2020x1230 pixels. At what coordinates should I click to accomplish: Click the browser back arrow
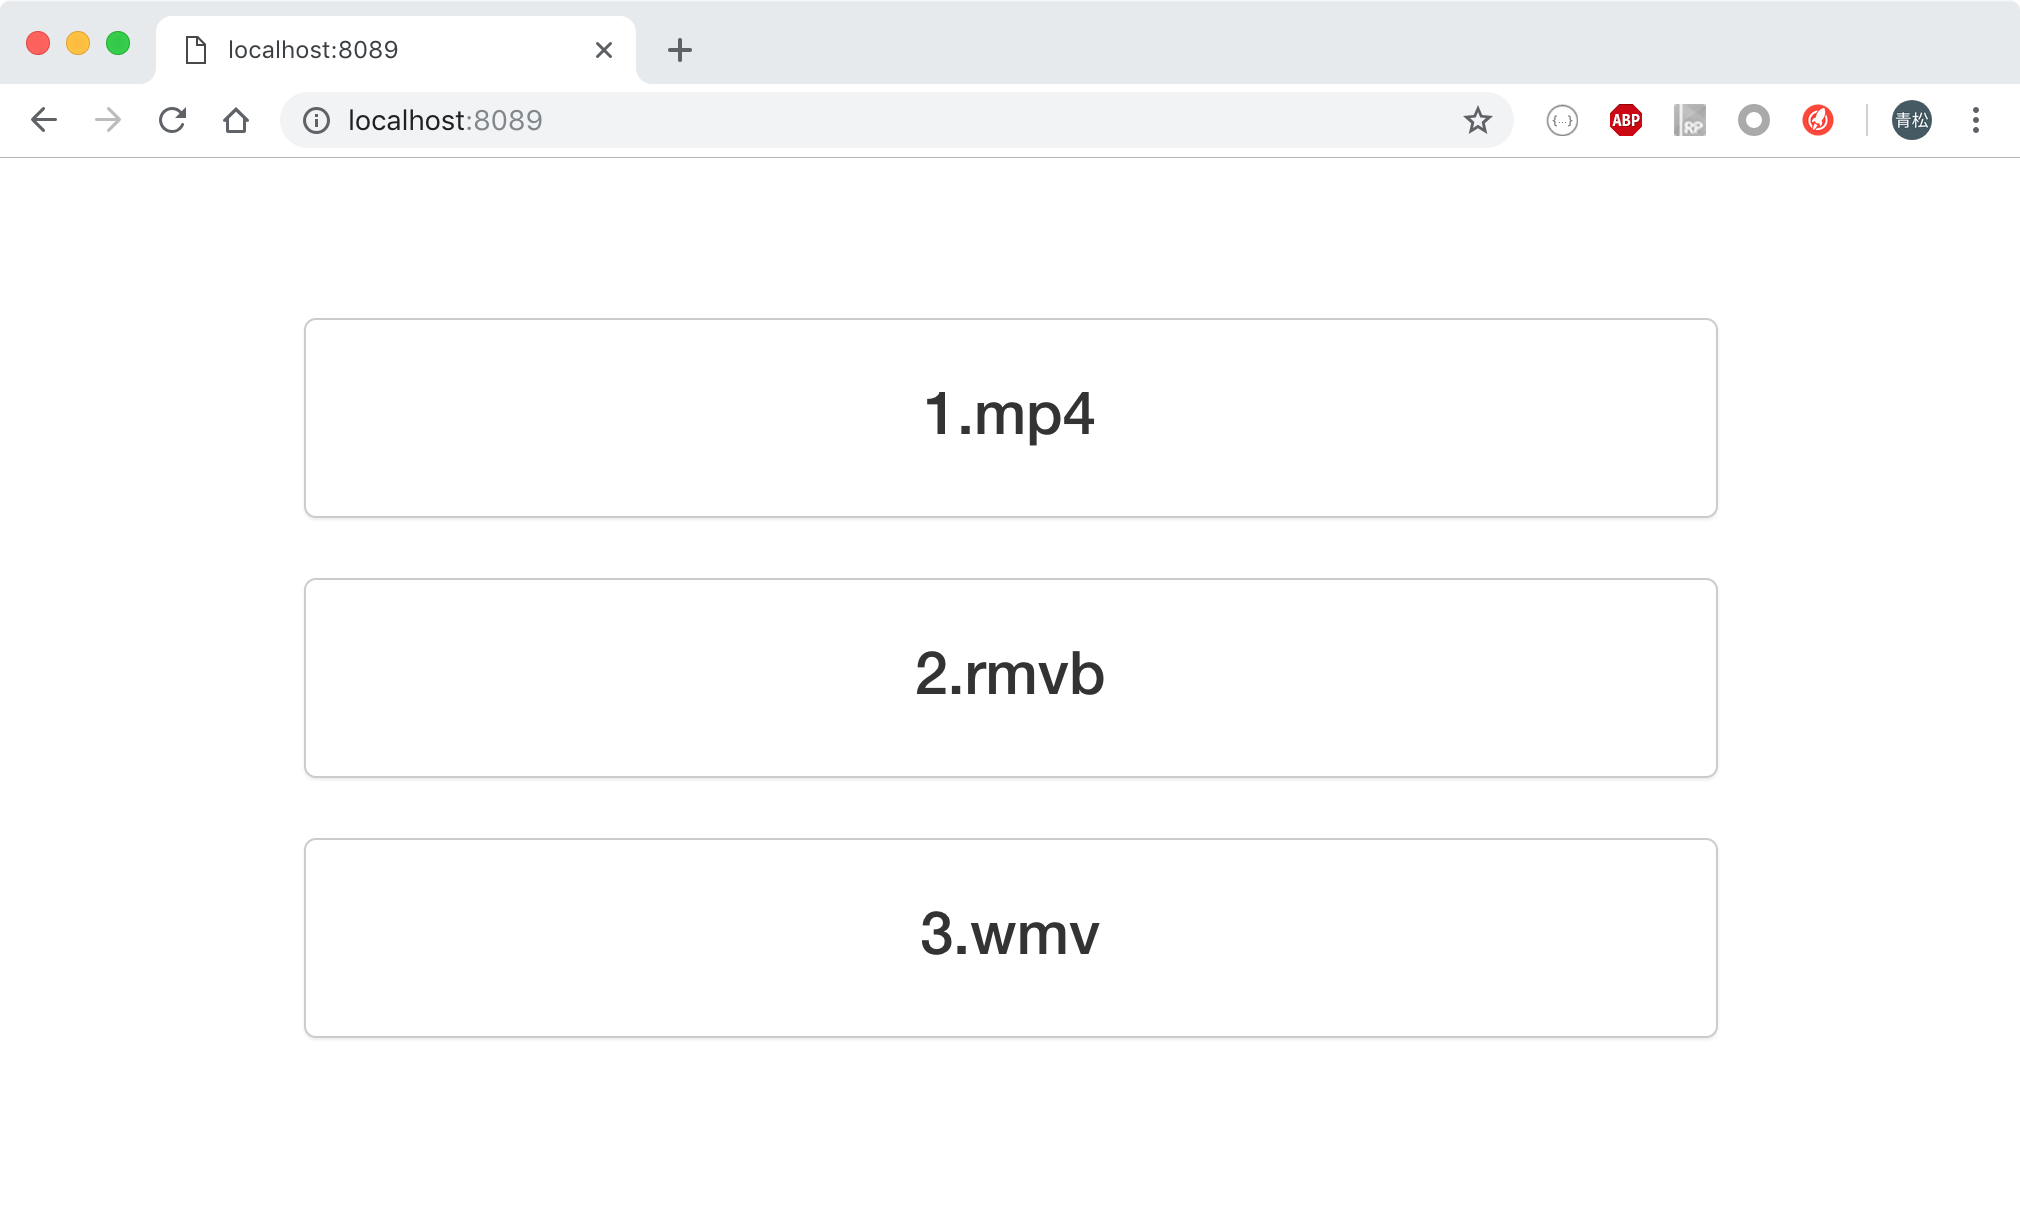pyautogui.click(x=44, y=121)
